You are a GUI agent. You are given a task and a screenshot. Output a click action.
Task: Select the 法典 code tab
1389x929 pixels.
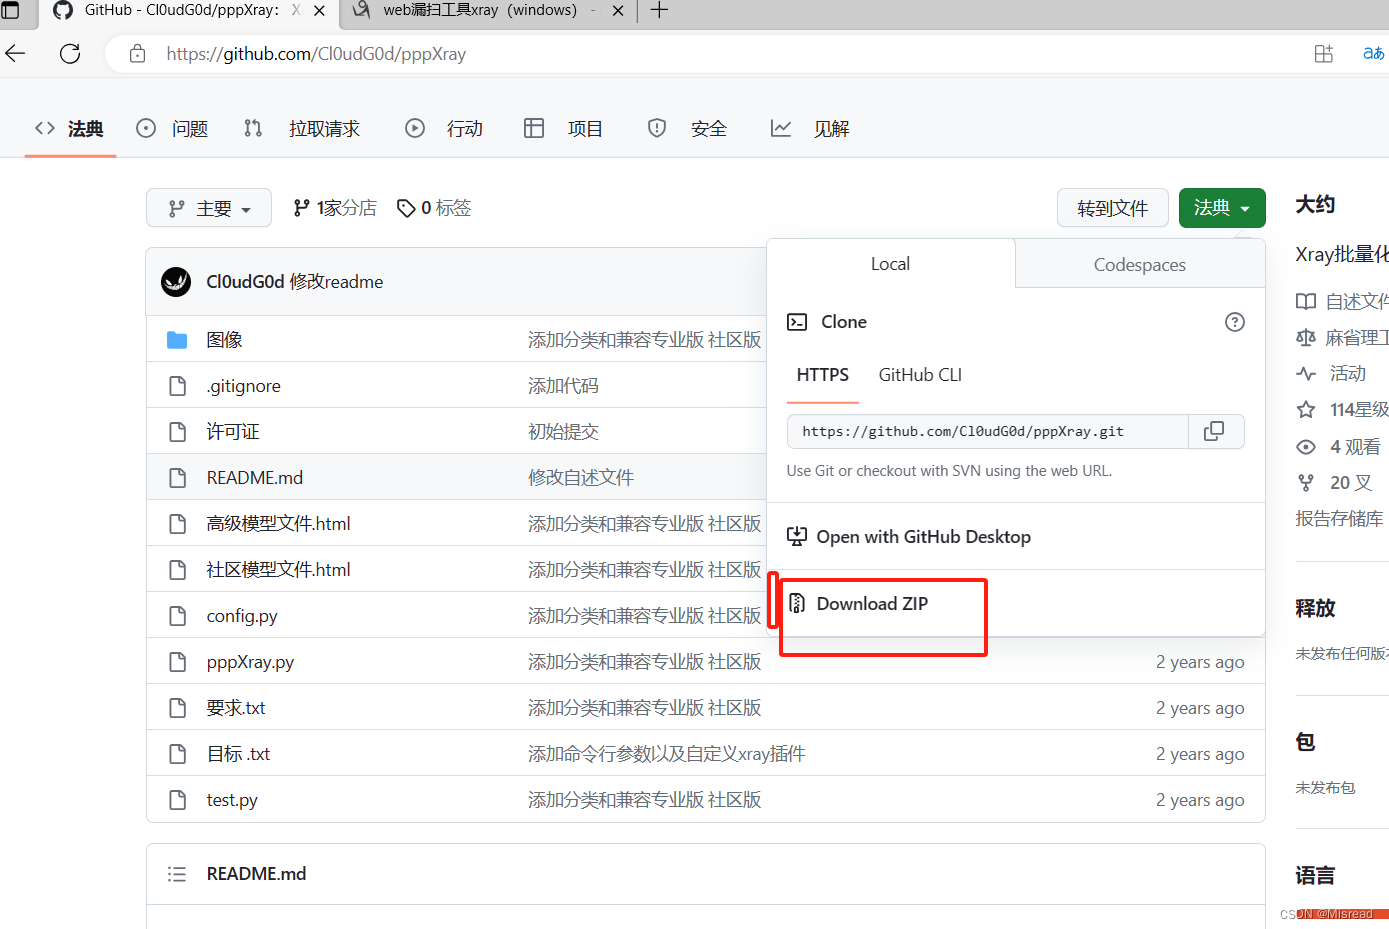69,129
